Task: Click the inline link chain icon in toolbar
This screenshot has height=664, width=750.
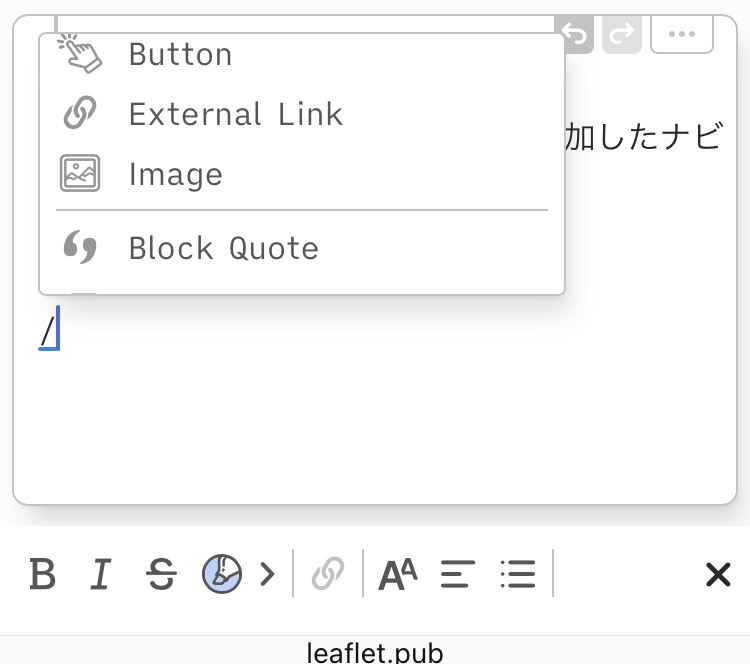Action: point(327,575)
